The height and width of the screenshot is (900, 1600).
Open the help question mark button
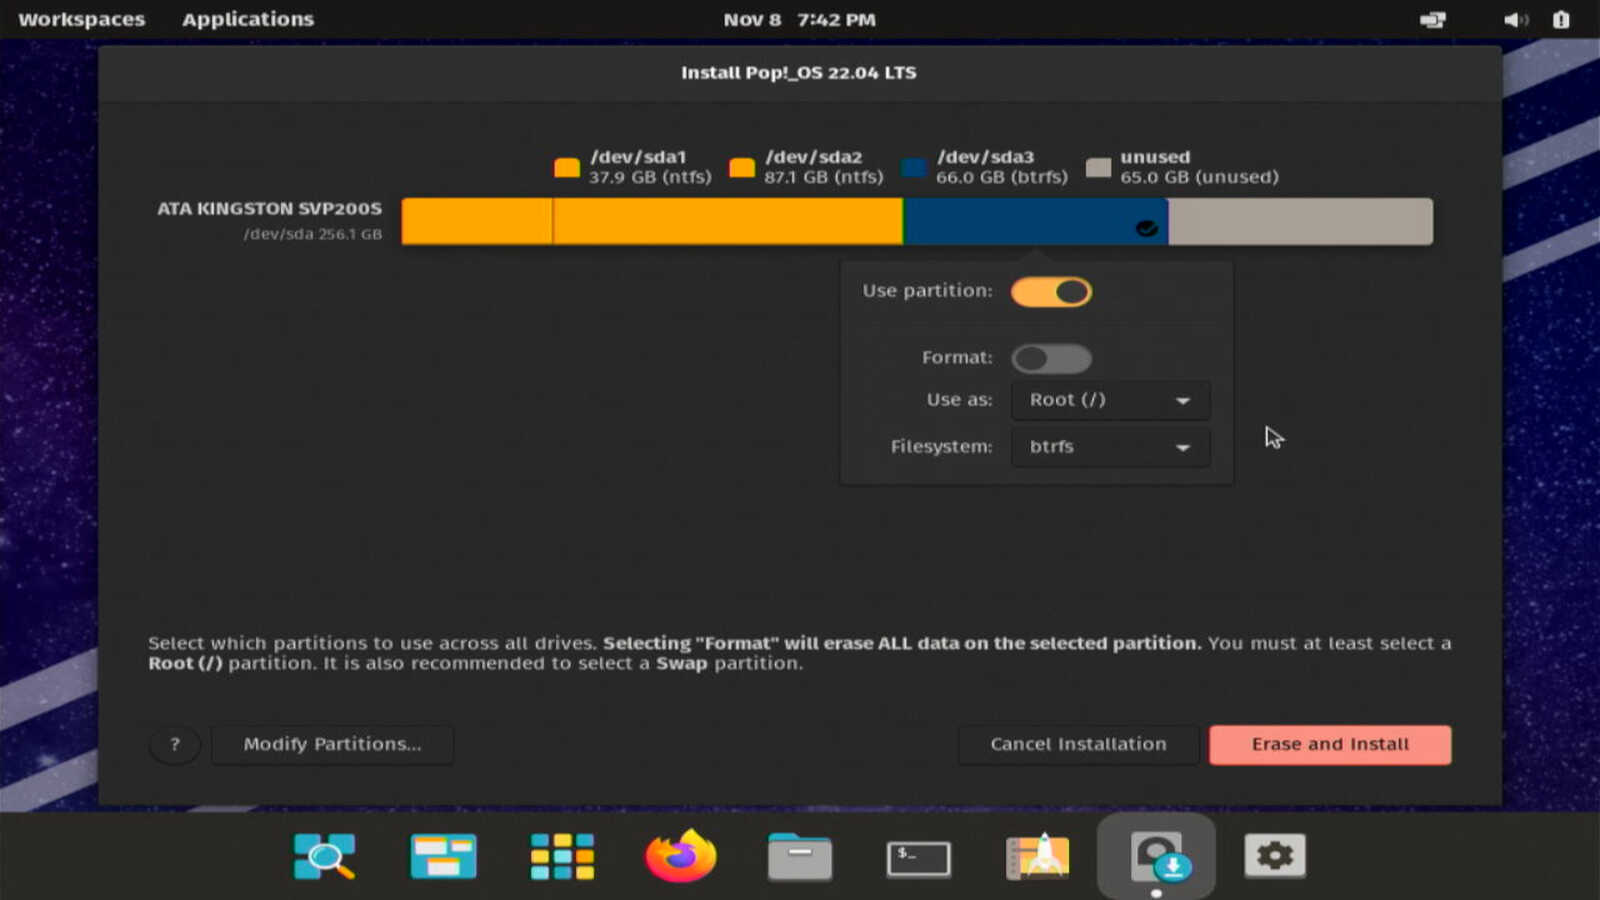click(x=175, y=744)
